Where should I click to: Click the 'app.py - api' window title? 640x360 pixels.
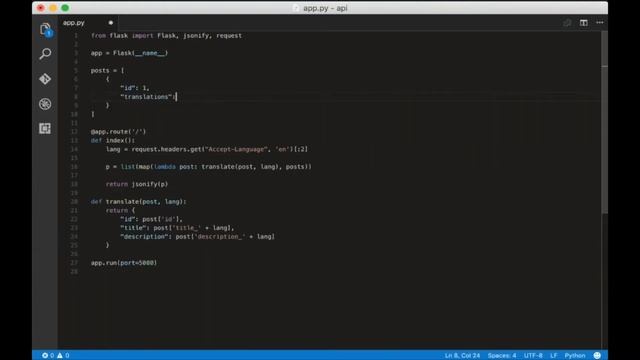pyautogui.click(x=325, y=8)
